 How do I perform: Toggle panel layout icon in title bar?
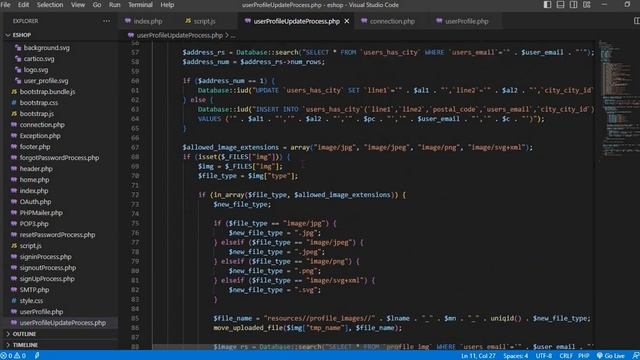pyautogui.click(x=560, y=4)
